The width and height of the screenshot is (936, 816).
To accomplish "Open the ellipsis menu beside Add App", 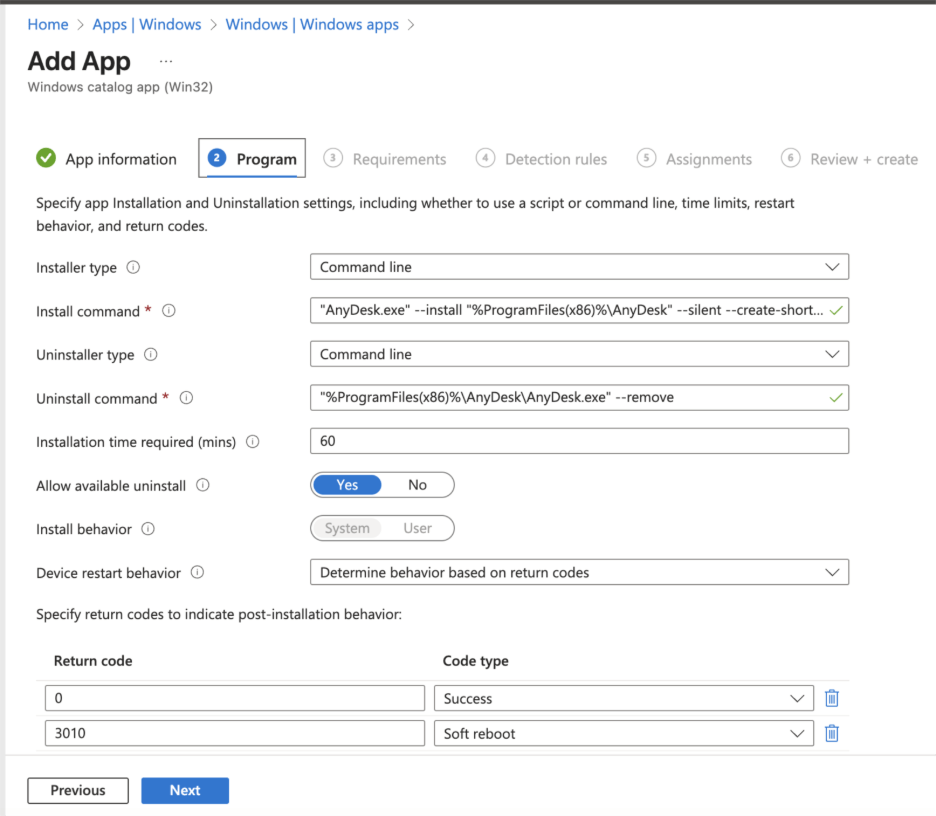I will (x=166, y=61).
